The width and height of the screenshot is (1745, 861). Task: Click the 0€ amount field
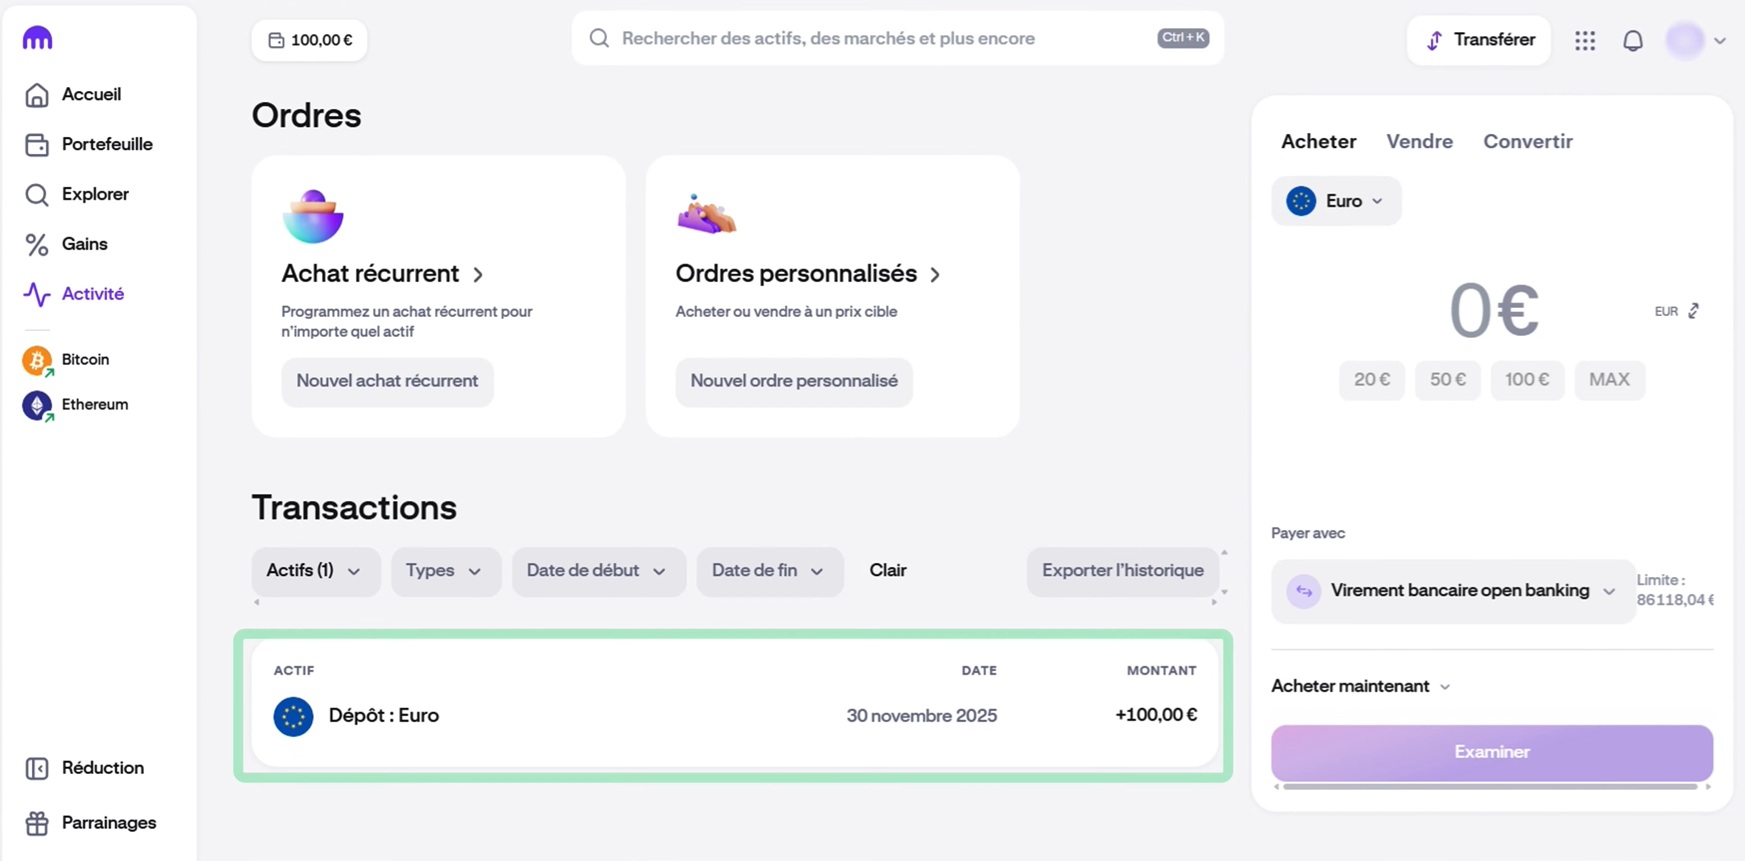[1493, 310]
